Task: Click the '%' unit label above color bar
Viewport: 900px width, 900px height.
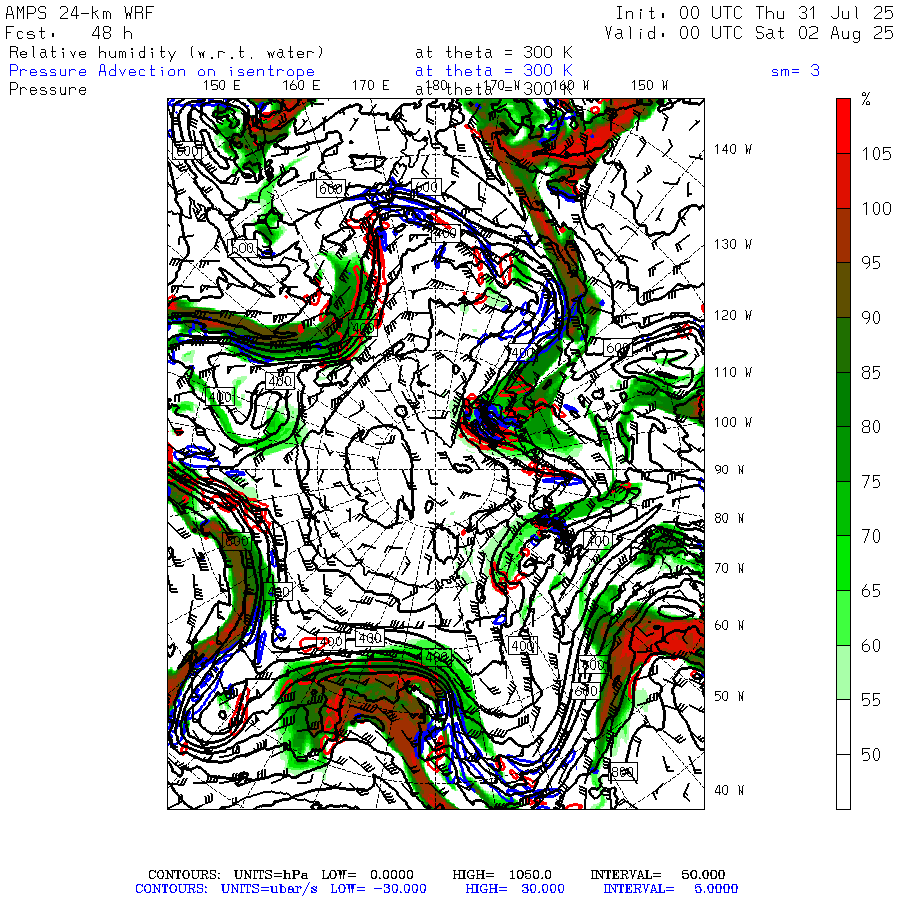Action: (x=866, y=99)
